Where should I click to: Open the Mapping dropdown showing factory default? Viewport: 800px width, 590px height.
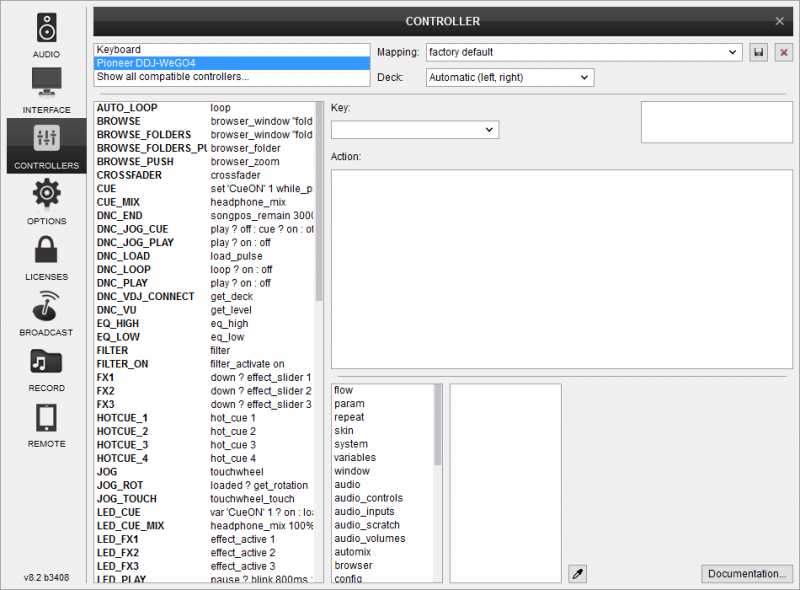pos(584,52)
